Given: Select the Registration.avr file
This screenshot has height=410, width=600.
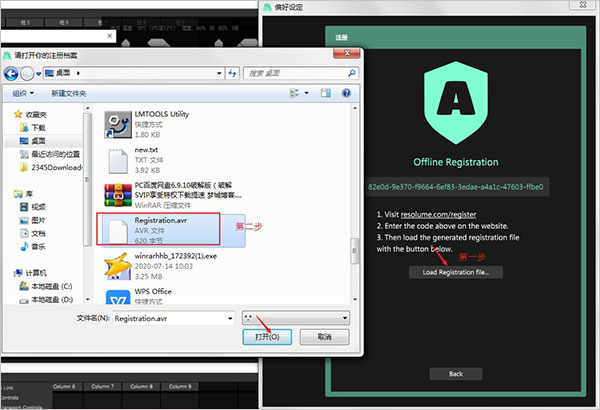Looking at the screenshot, I should point(174,230).
